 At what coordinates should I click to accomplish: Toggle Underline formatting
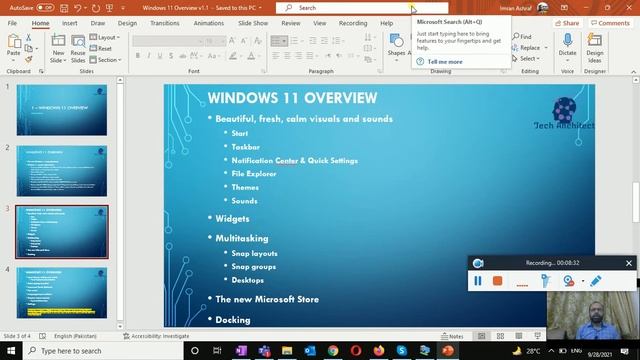coord(160,56)
